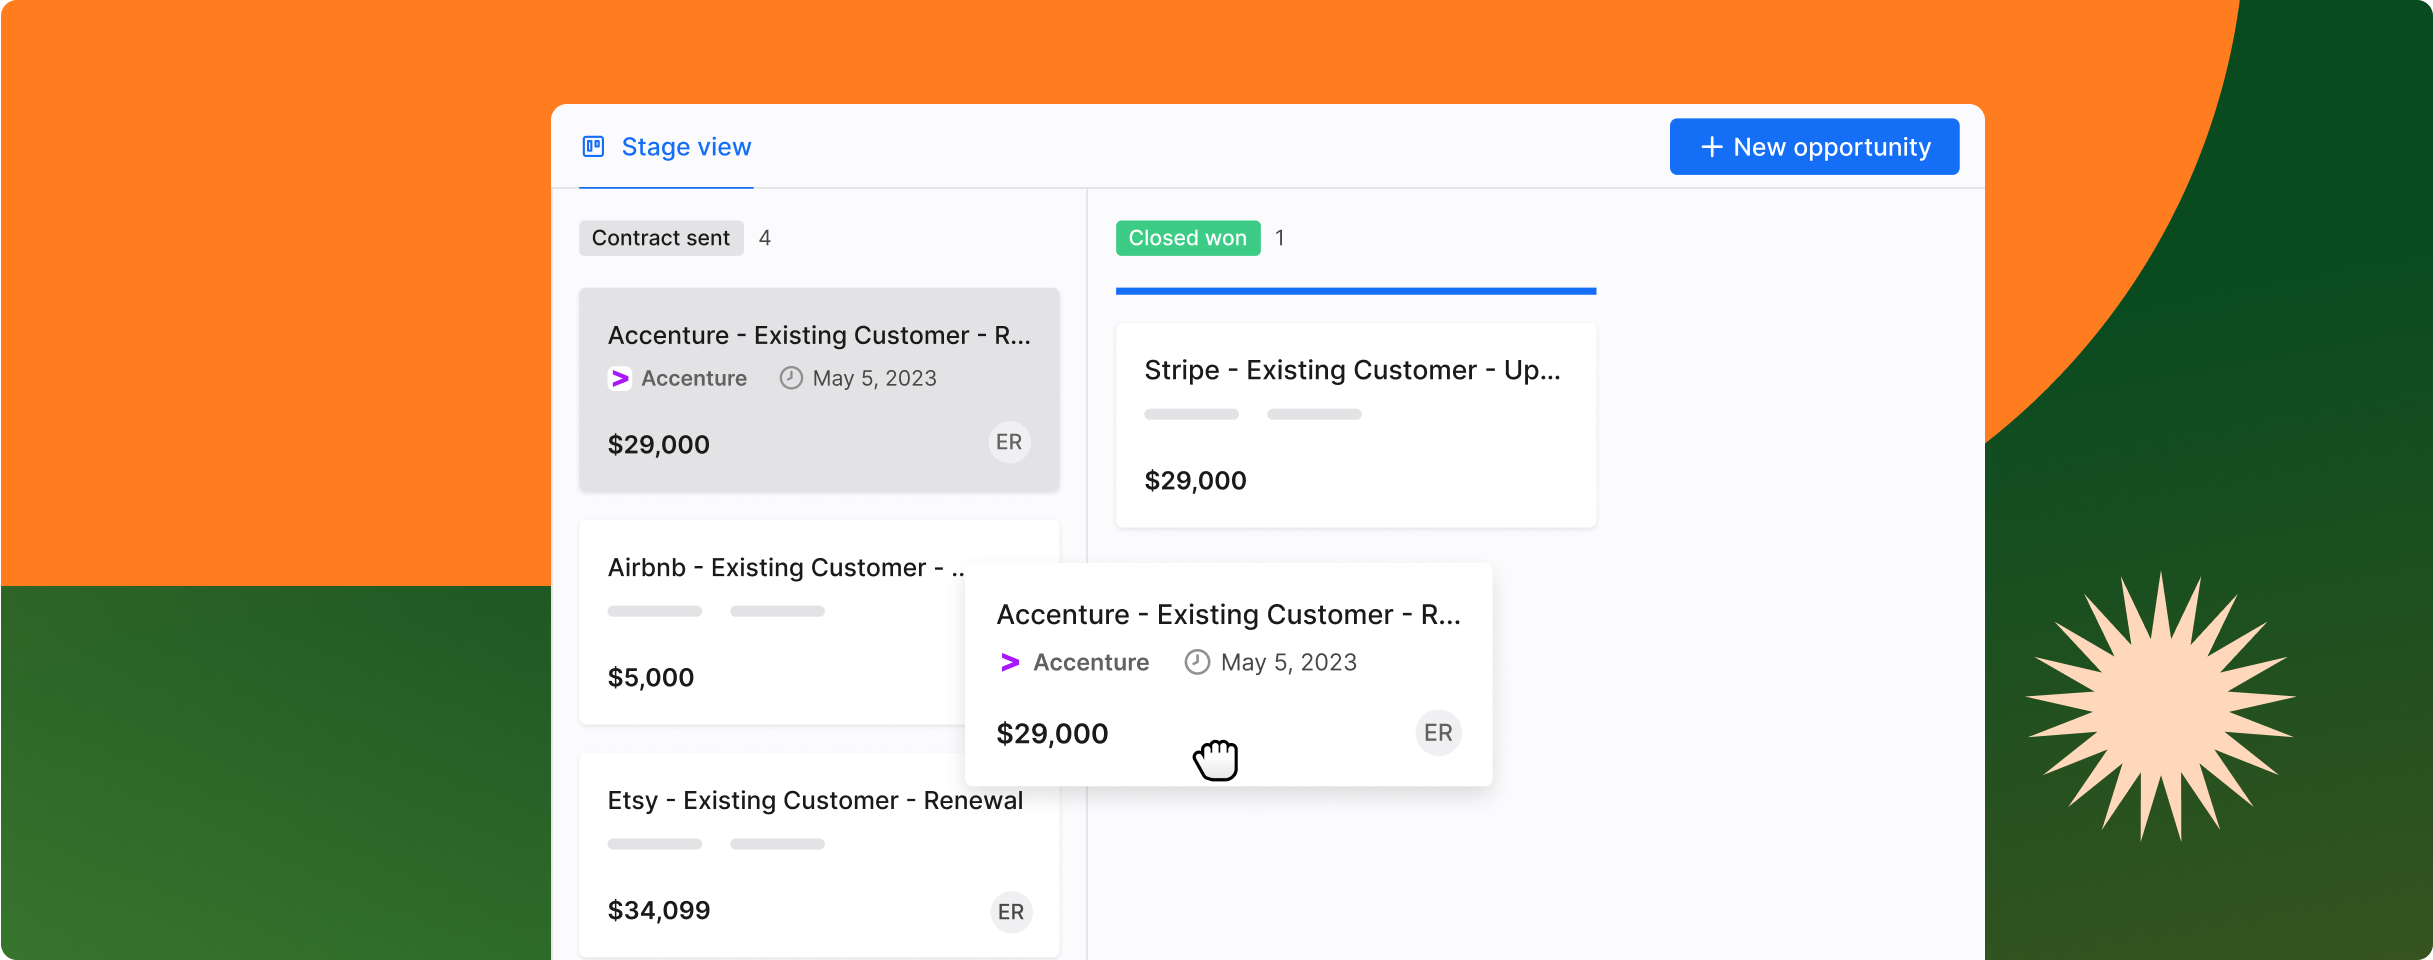
Task: Click May 5, 2023 on dragged card
Action: point(1289,662)
